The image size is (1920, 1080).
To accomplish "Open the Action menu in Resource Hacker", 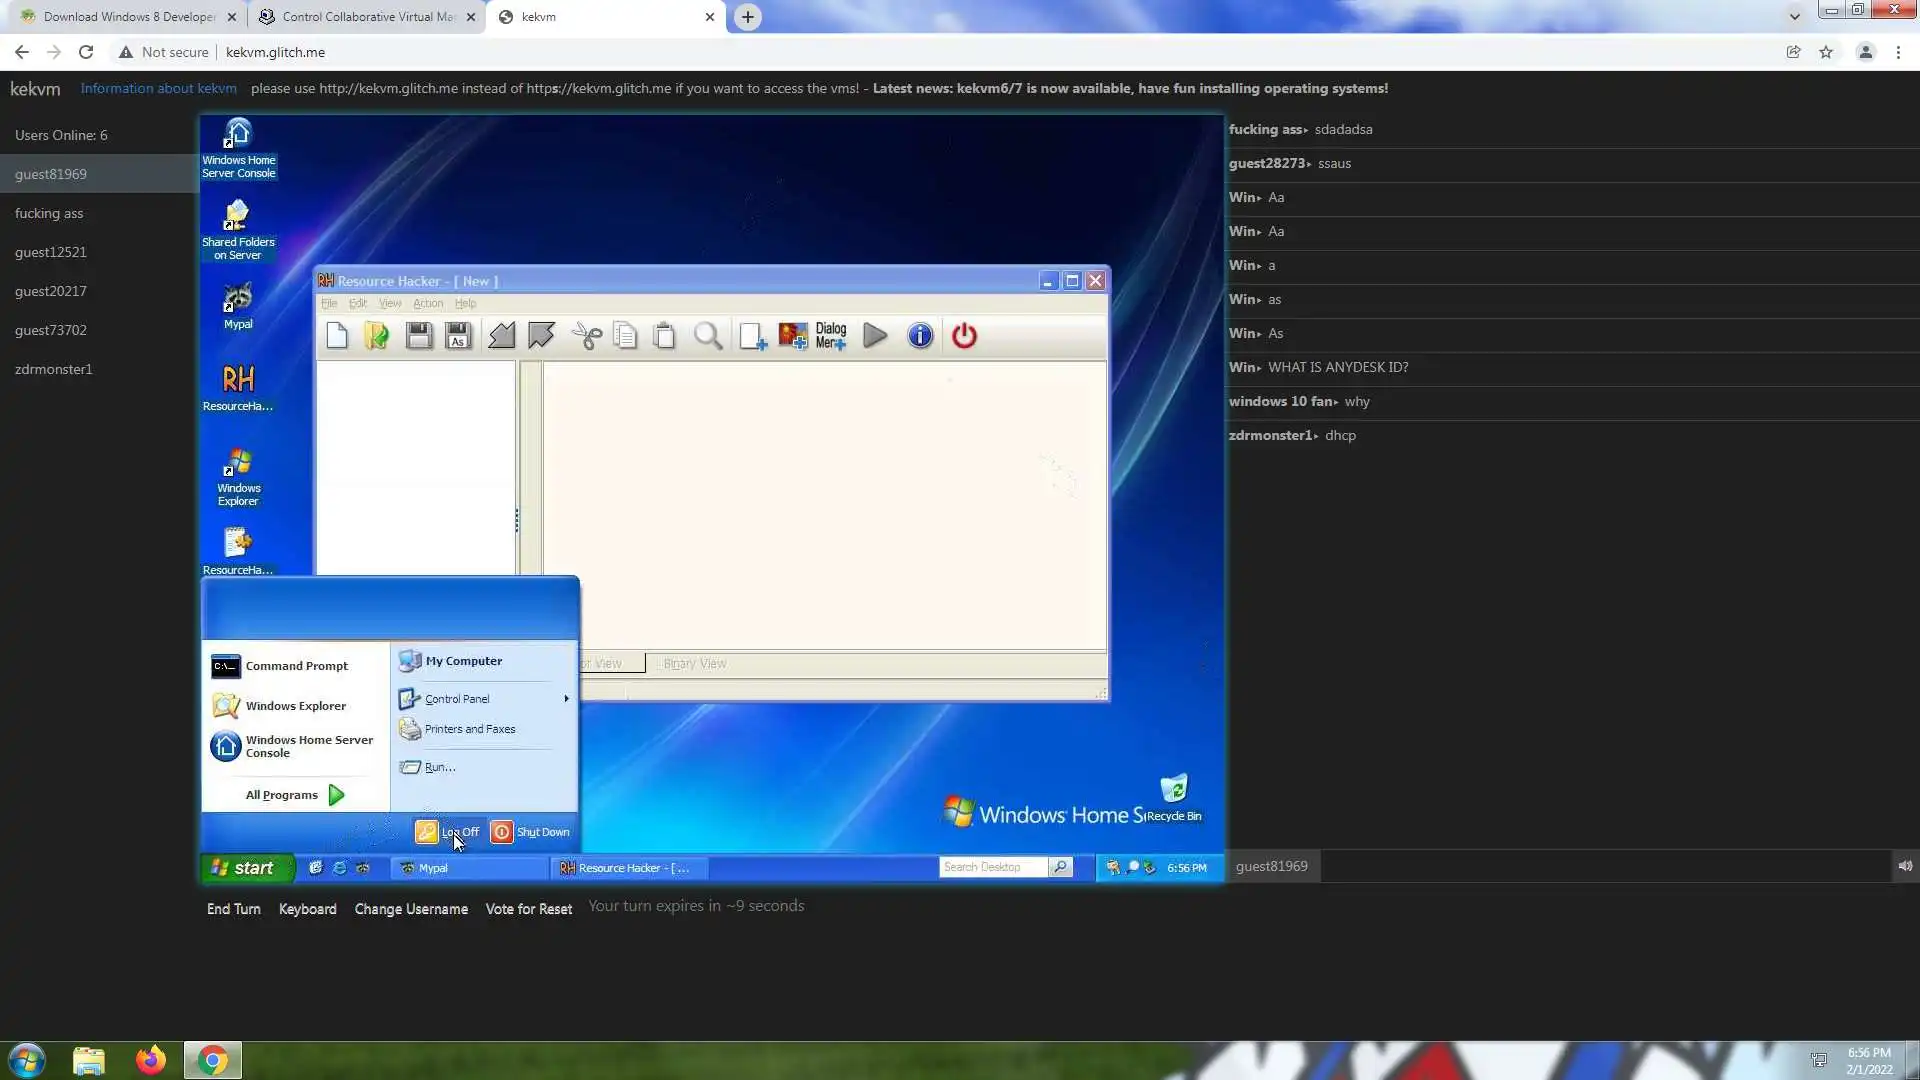I will 427,303.
